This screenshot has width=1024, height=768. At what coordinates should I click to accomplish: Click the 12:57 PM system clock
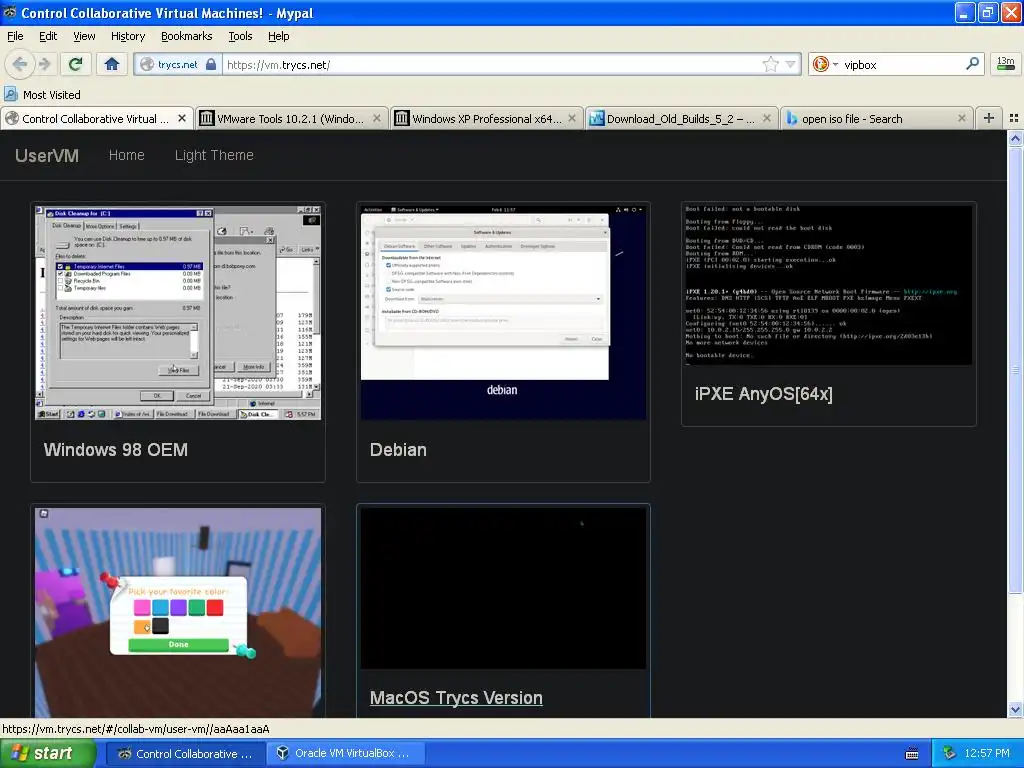(x=987, y=754)
